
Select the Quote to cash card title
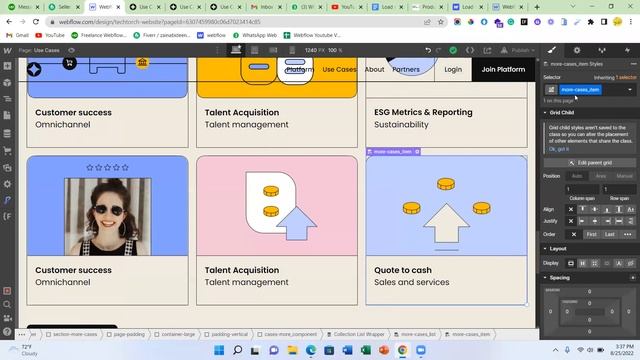(403, 270)
